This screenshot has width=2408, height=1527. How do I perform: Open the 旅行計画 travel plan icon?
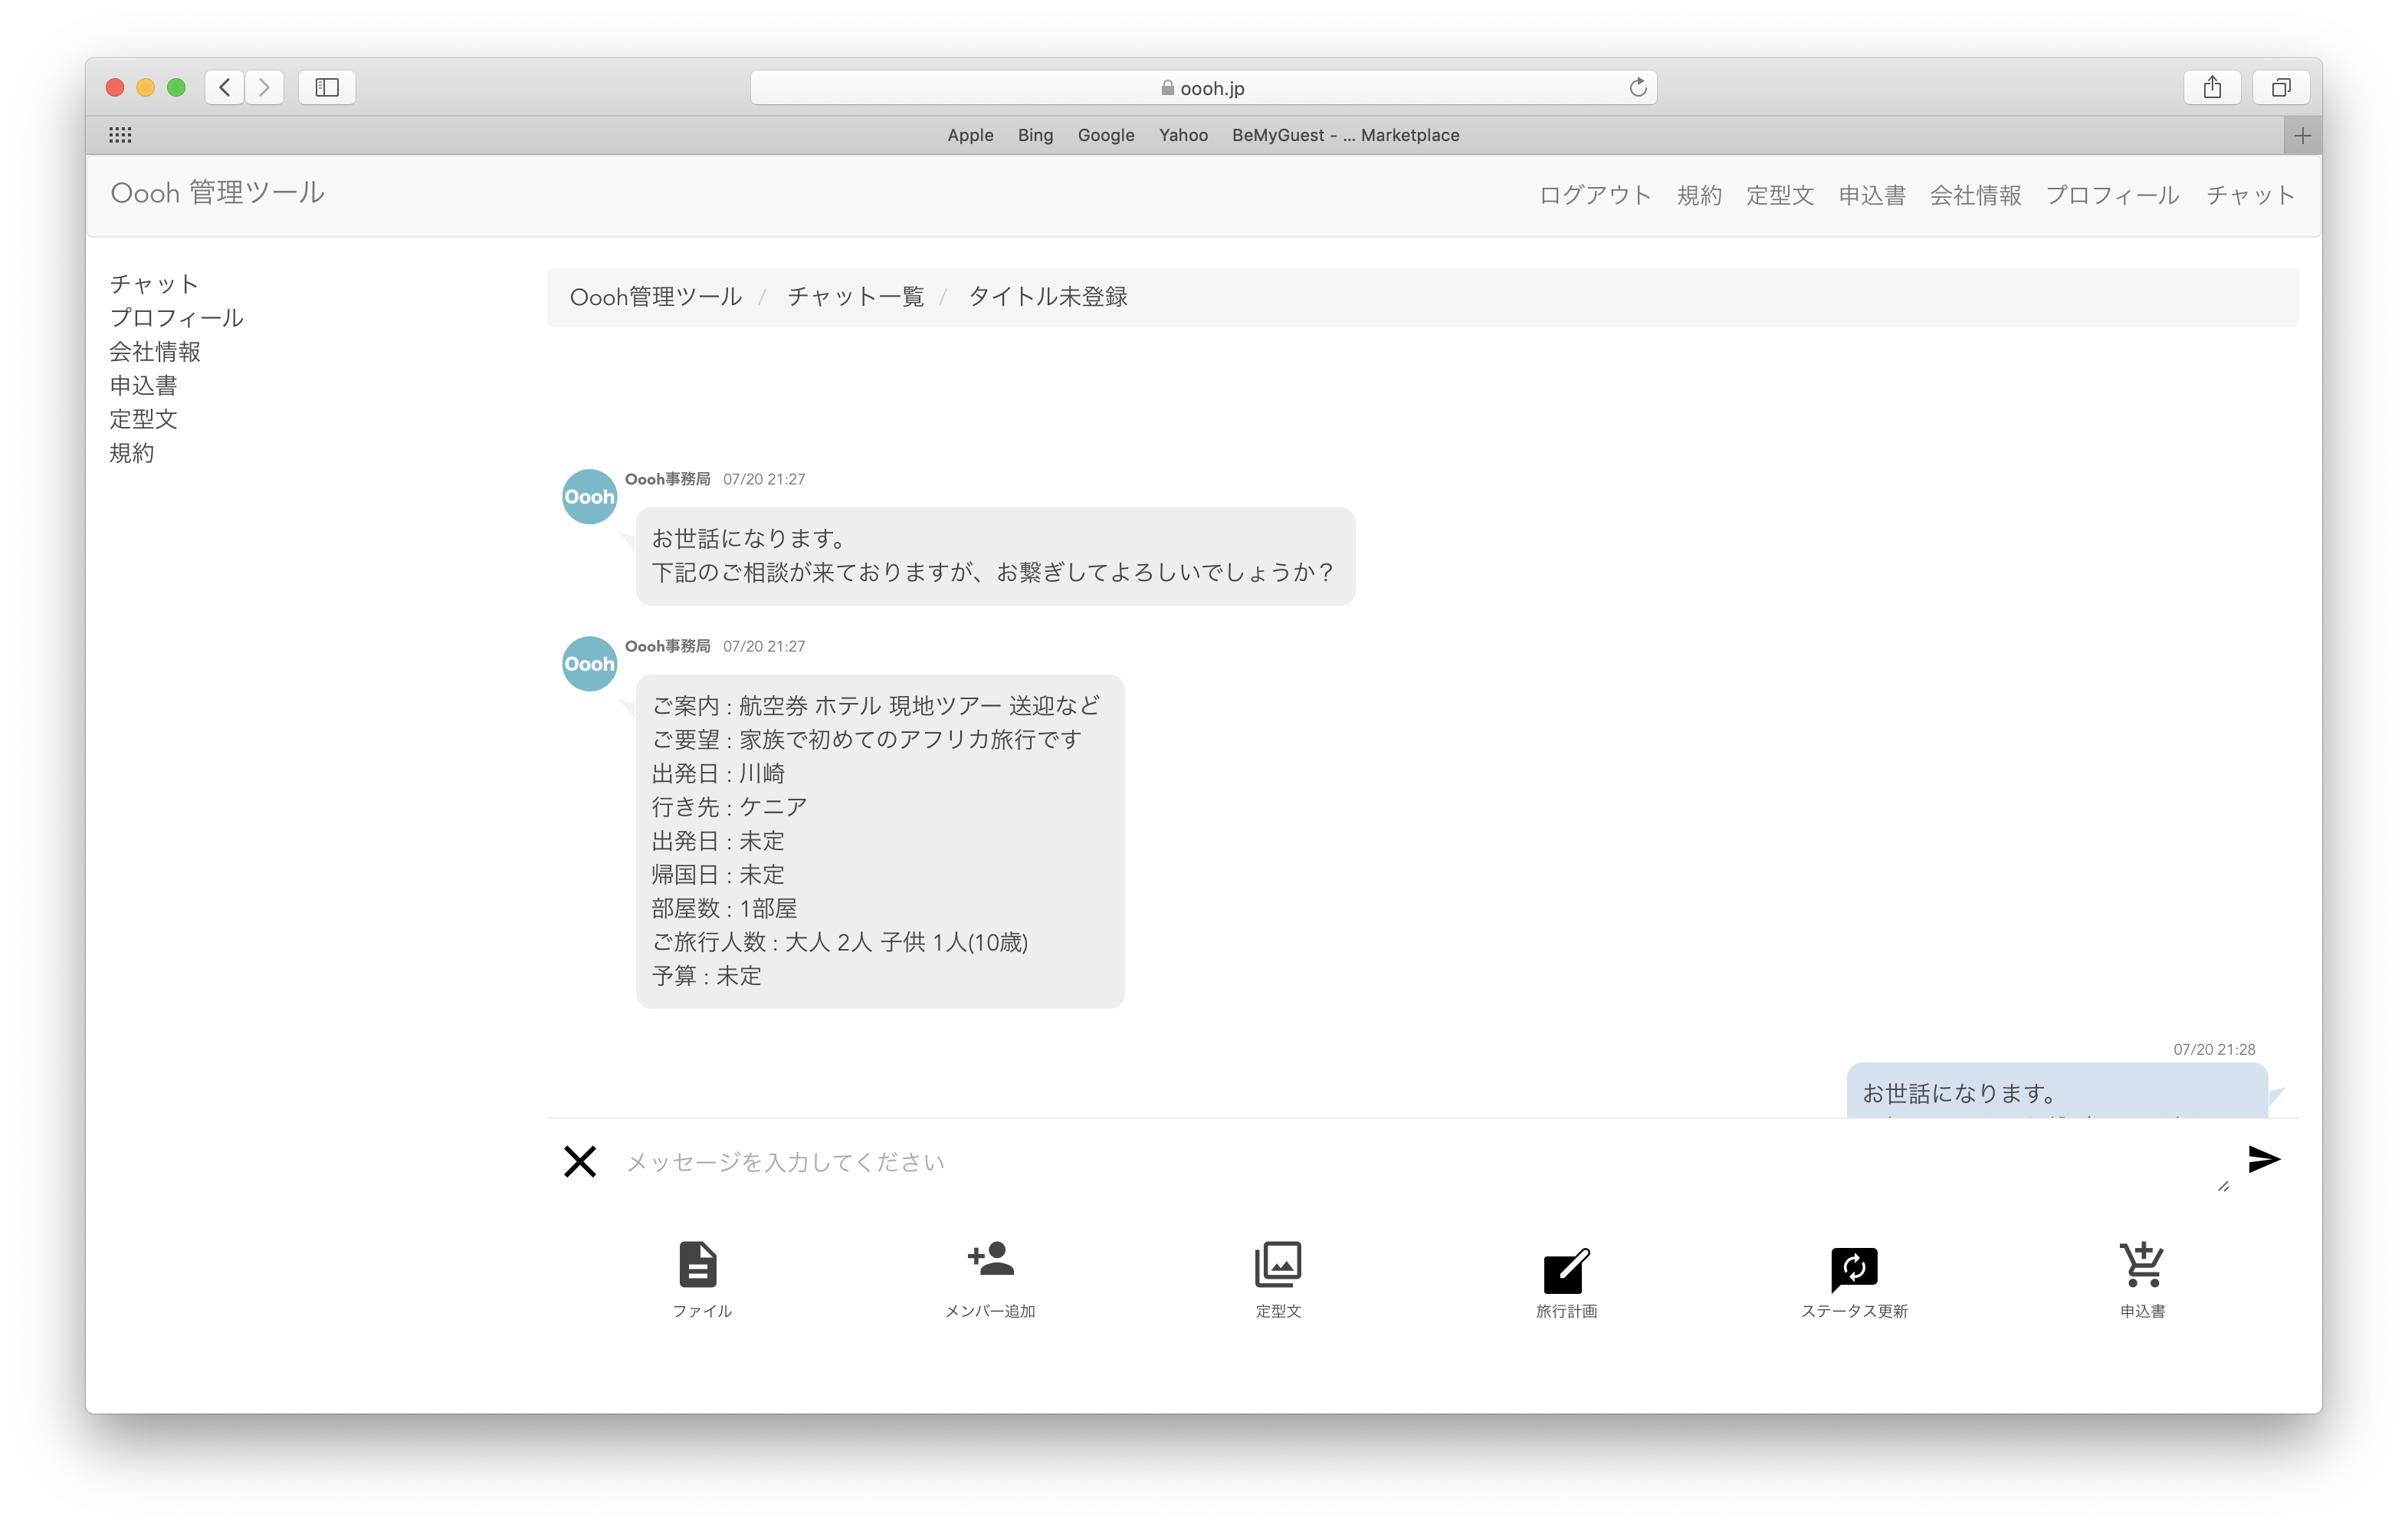1566,1270
